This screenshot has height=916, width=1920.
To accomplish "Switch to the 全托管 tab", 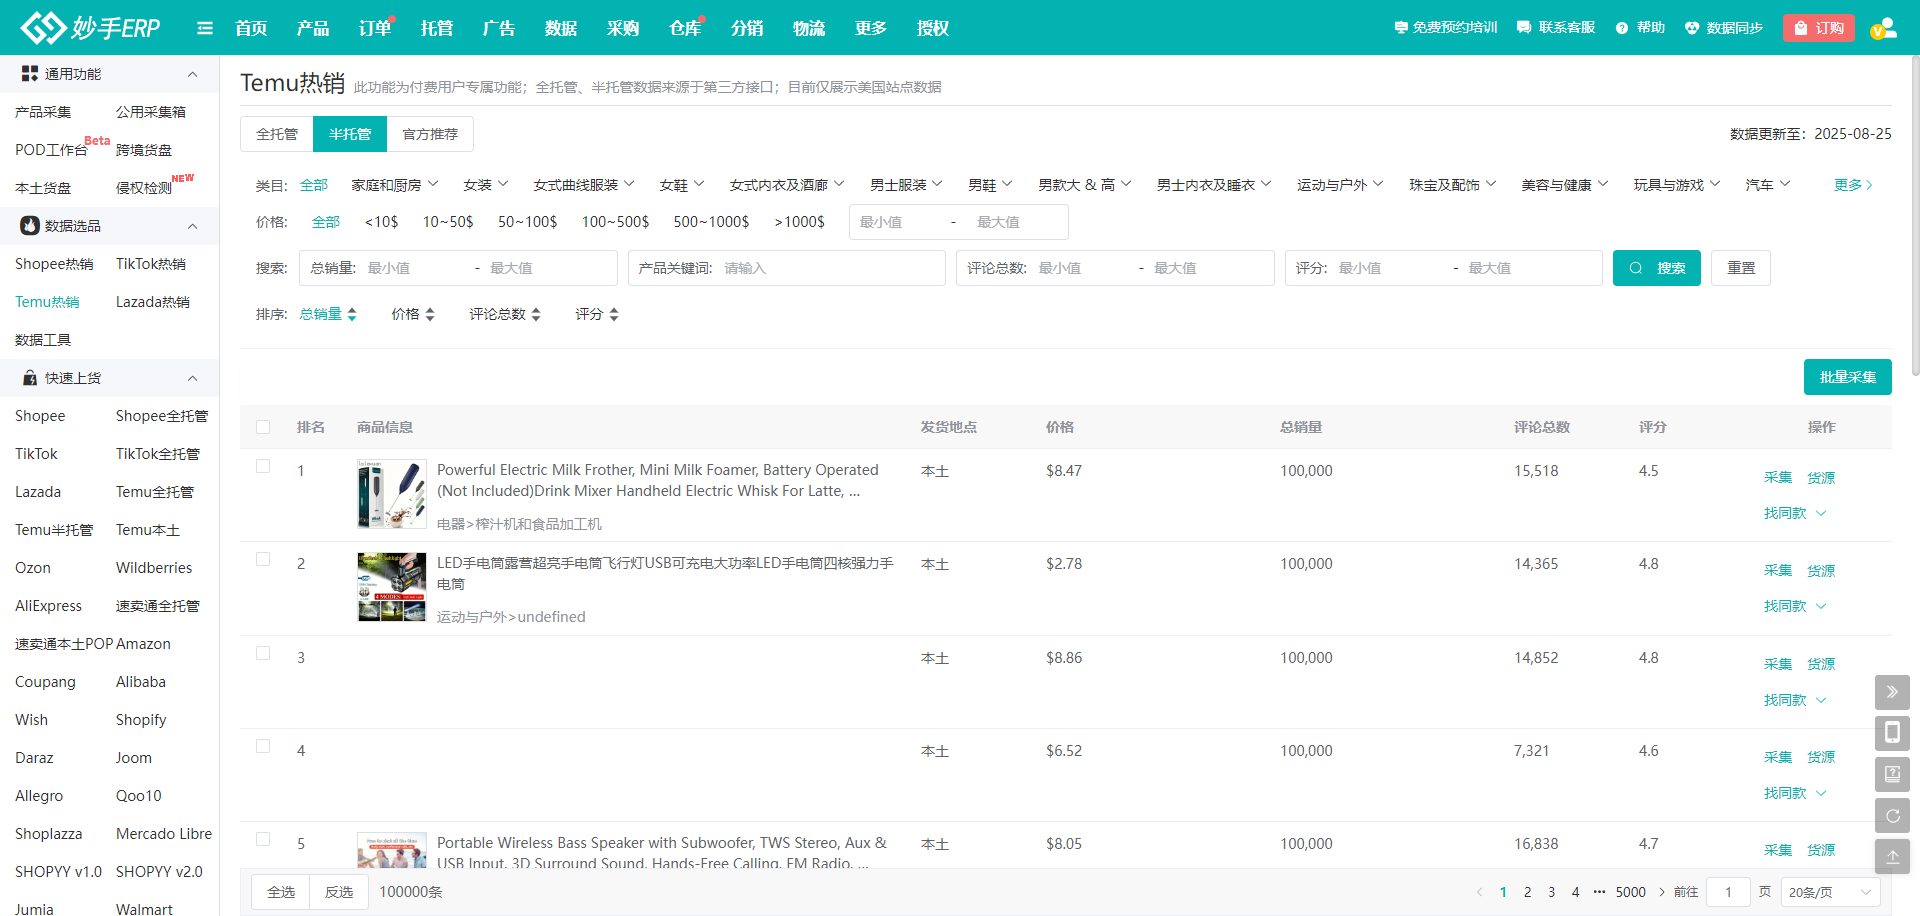I will click(x=277, y=134).
